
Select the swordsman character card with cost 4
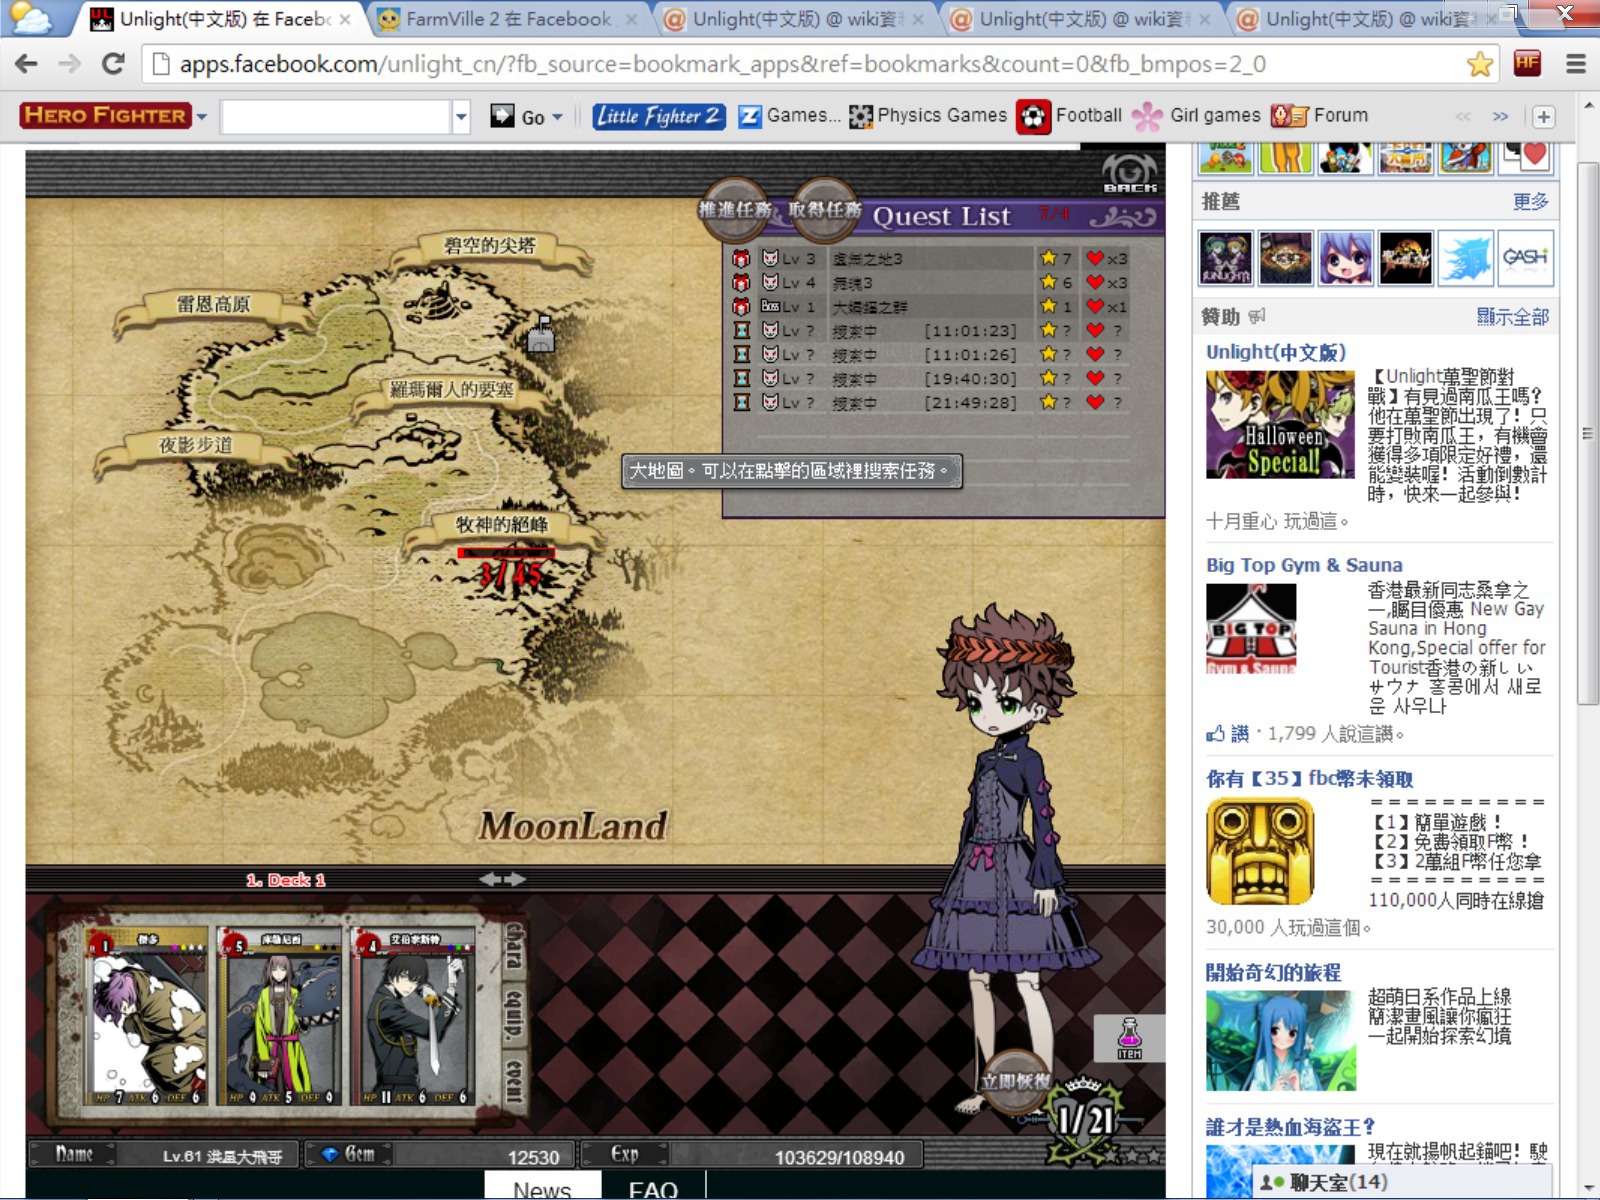click(413, 1017)
